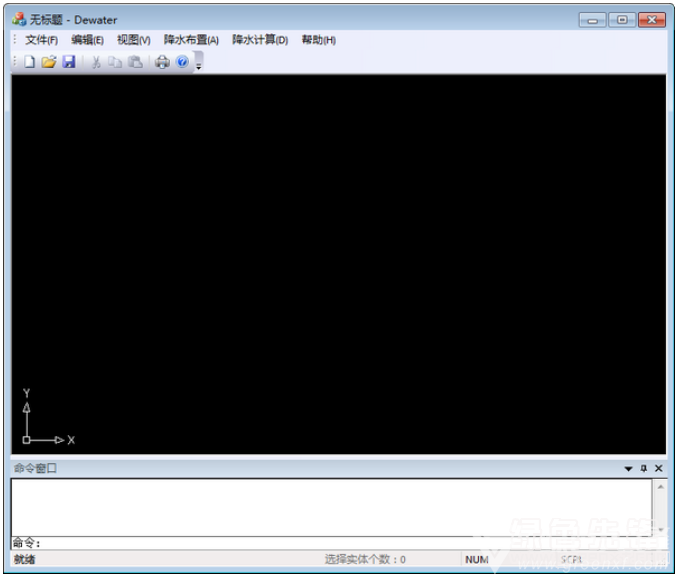
Task: Click the Print toolbar icon
Action: tap(162, 62)
